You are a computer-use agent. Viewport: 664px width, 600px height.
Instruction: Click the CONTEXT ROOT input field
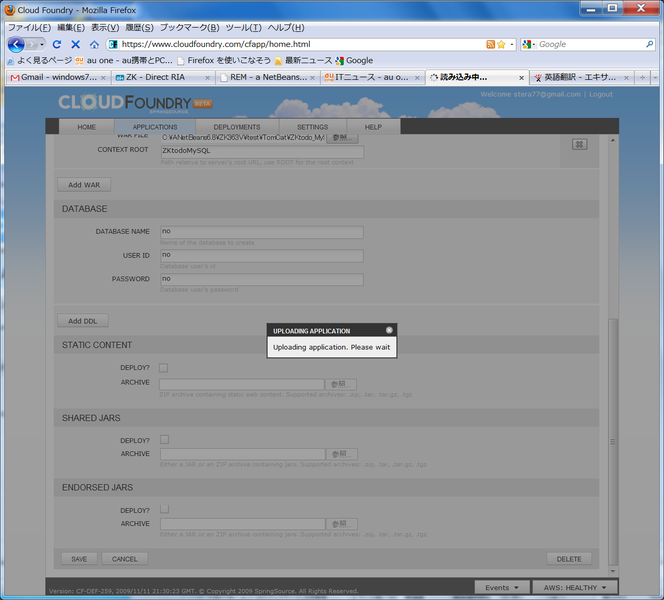(x=262, y=151)
